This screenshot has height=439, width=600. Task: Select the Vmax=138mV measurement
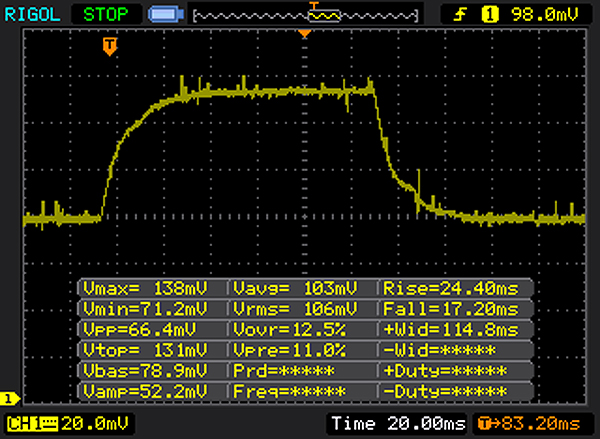pyautogui.click(x=151, y=289)
